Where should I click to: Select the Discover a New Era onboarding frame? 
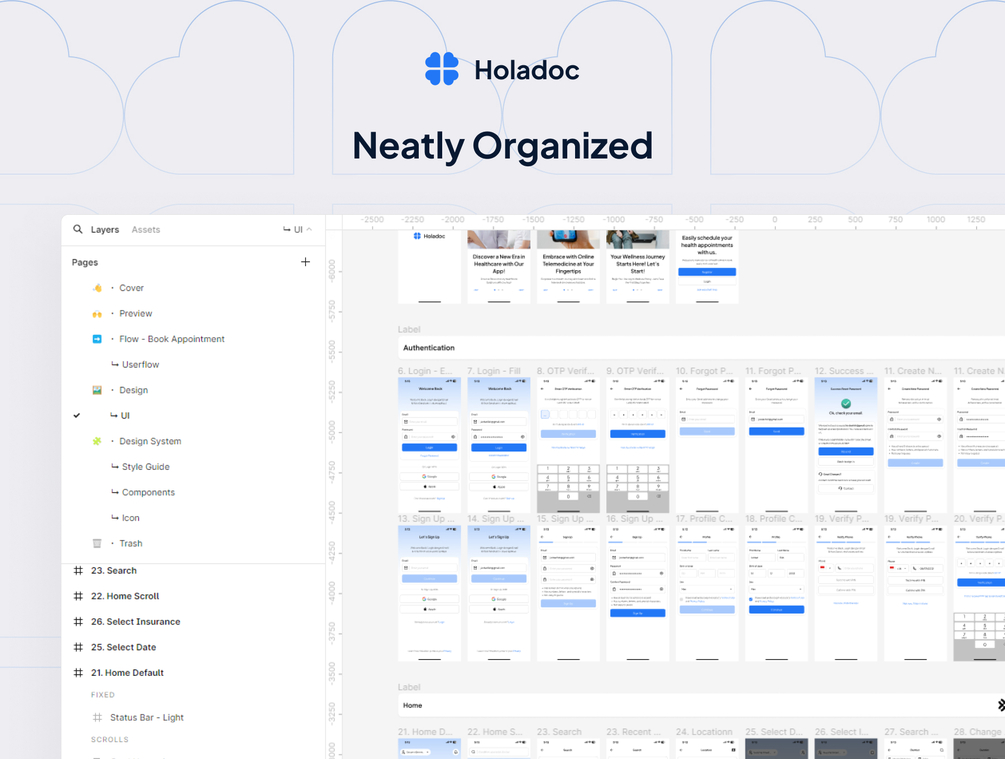tap(499, 267)
